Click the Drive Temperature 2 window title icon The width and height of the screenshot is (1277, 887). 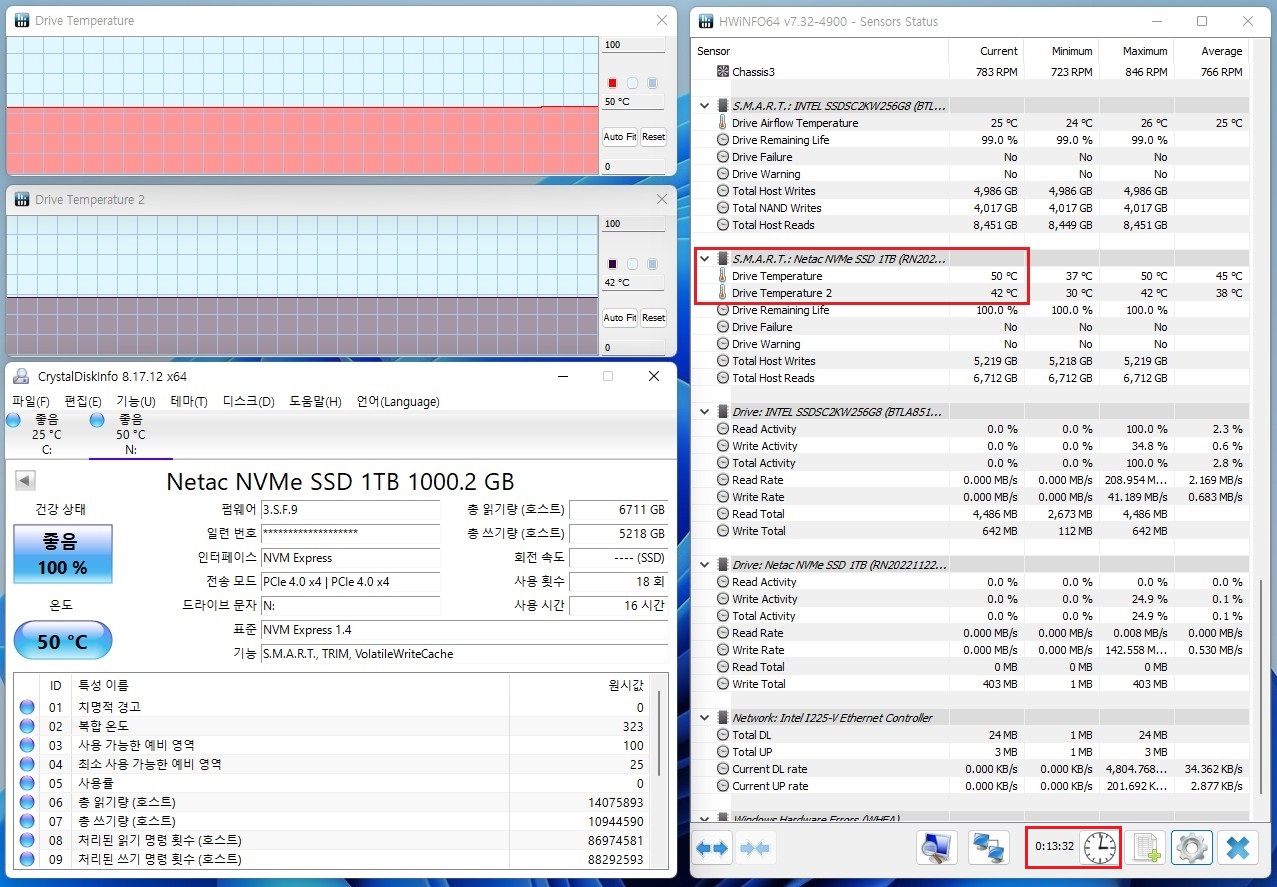pos(21,200)
